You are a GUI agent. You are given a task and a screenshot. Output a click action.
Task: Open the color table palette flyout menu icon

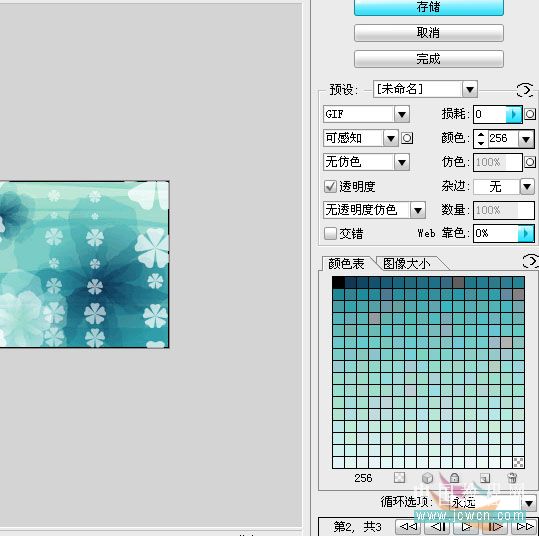click(x=530, y=261)
